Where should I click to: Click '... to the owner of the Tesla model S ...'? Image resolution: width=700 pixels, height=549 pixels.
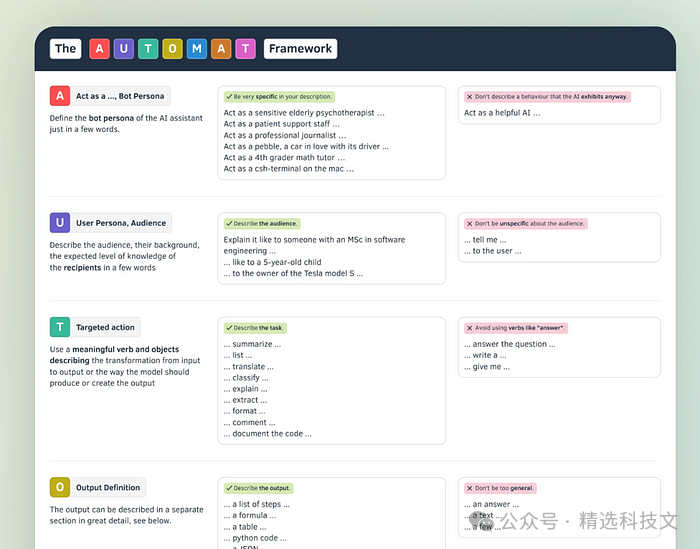click(293, 273)
